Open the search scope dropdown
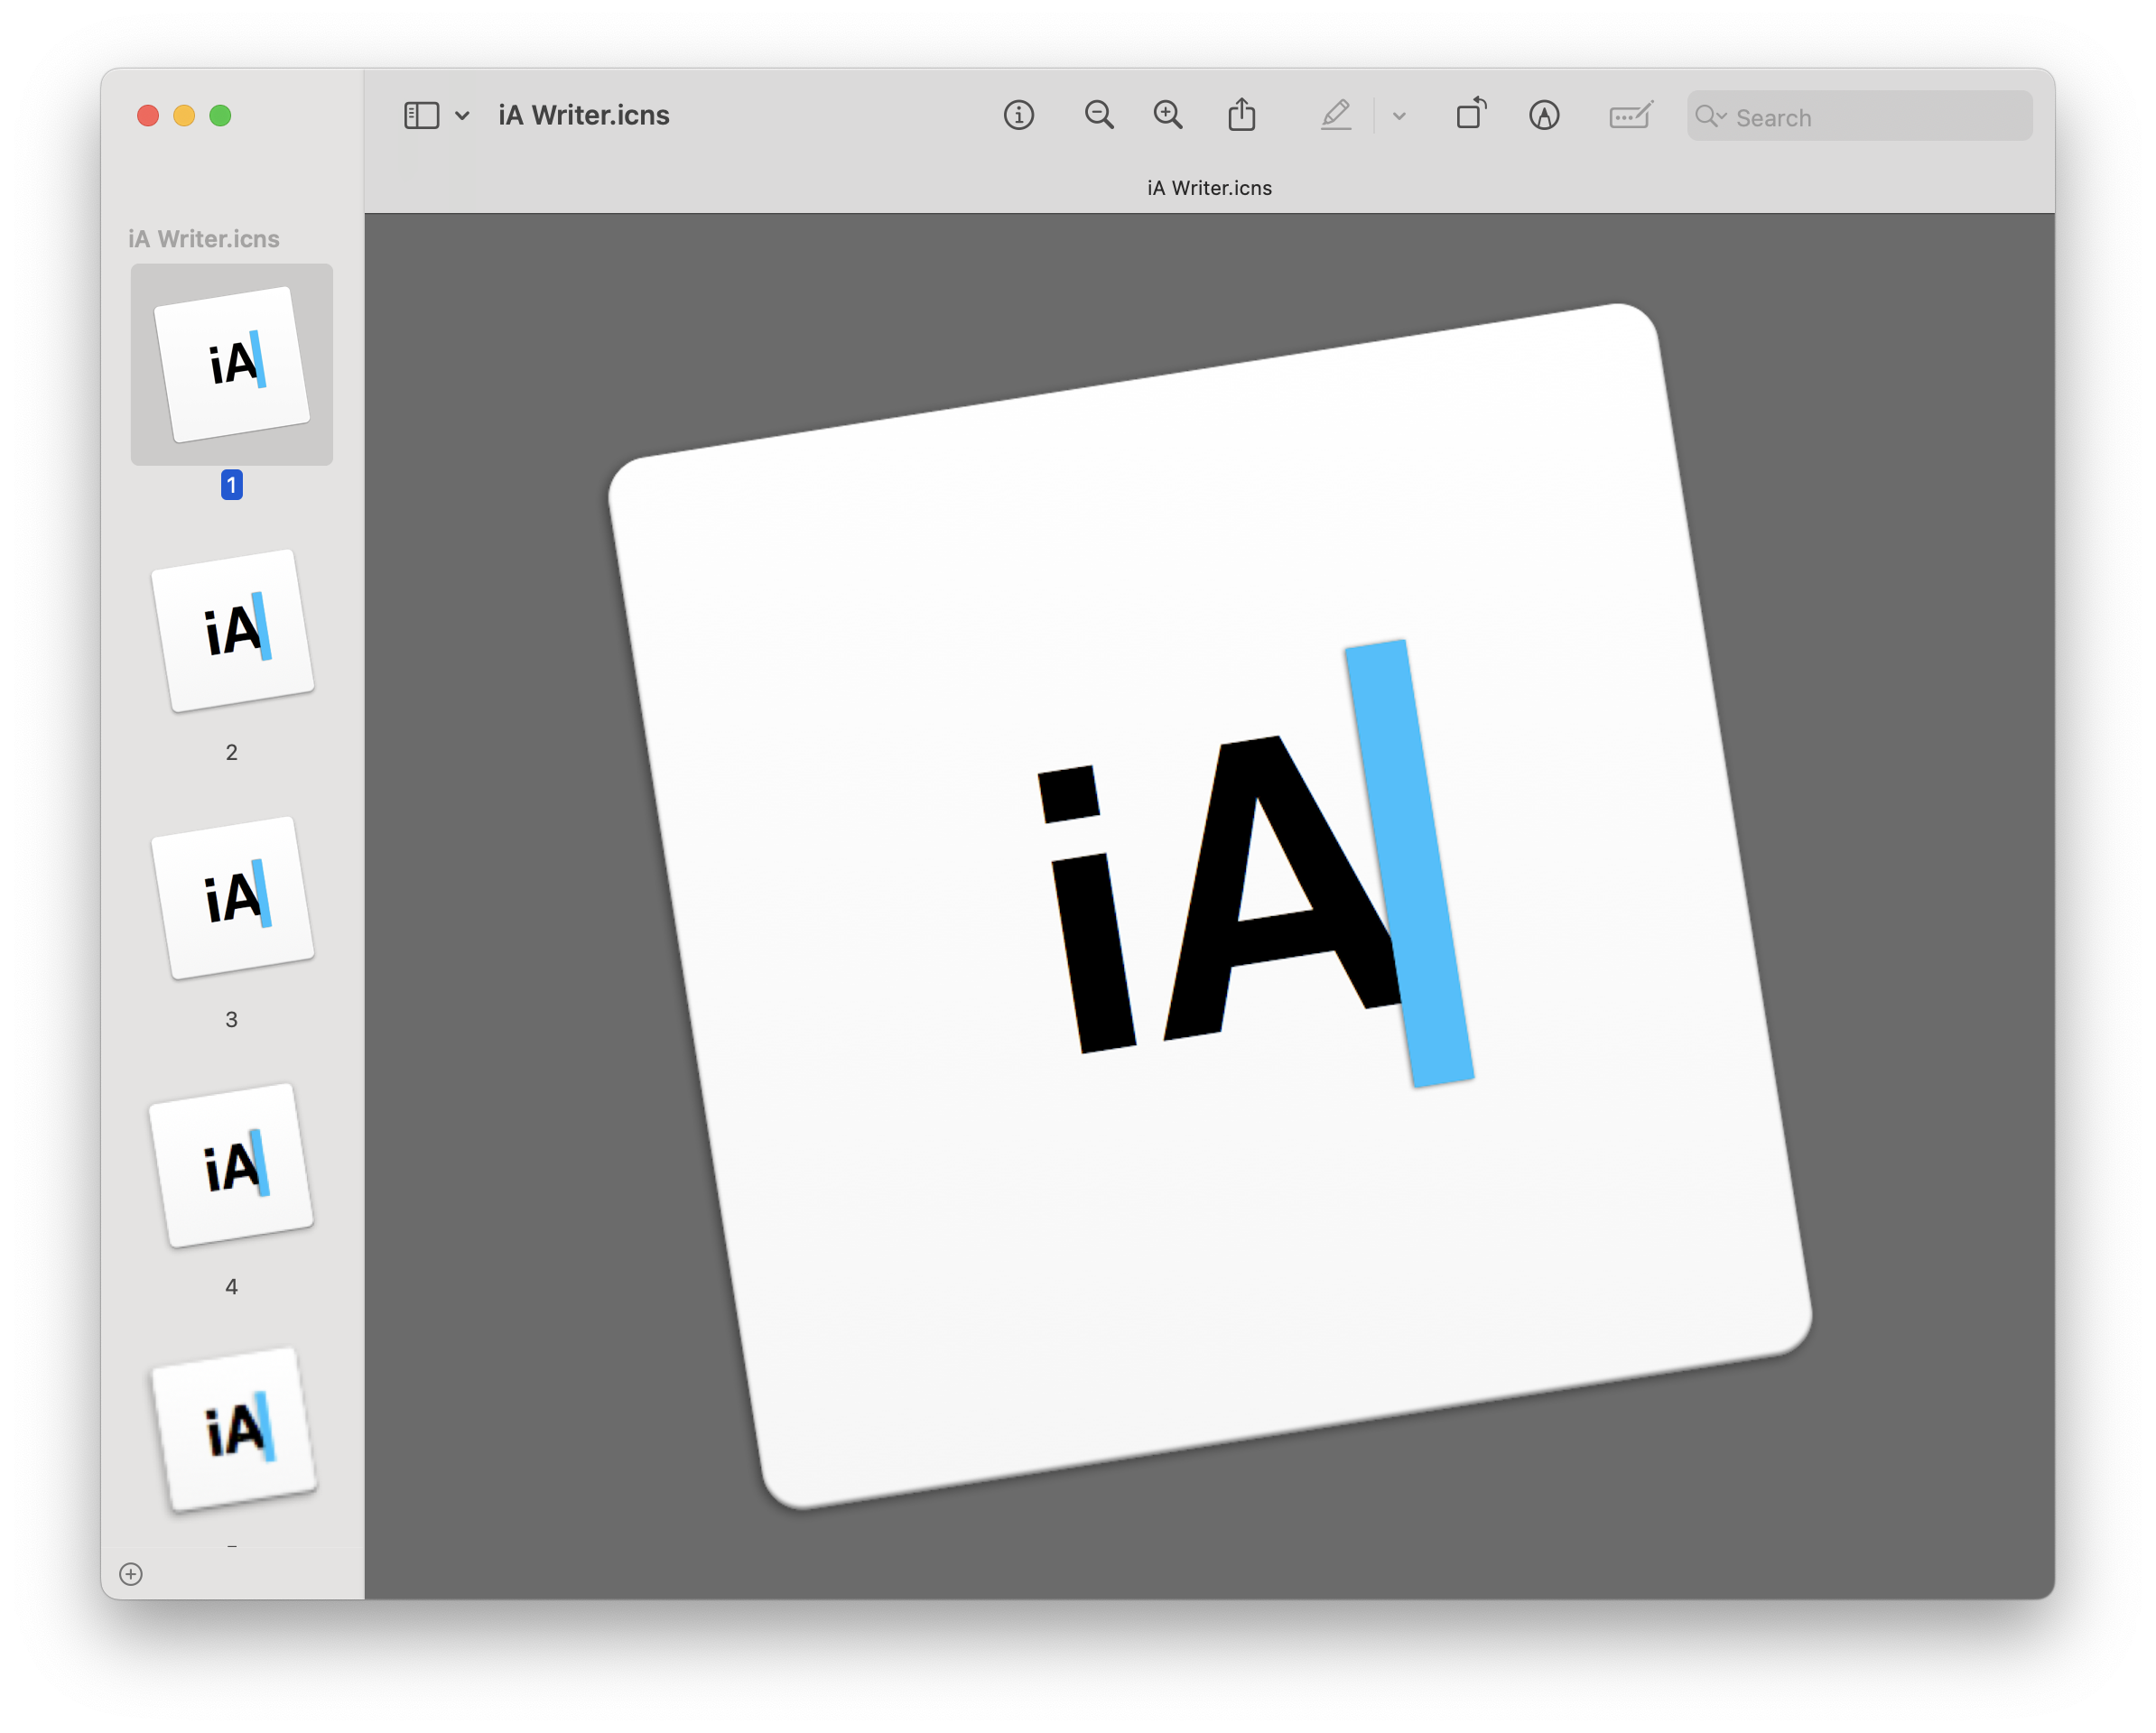 point(1712,116)
